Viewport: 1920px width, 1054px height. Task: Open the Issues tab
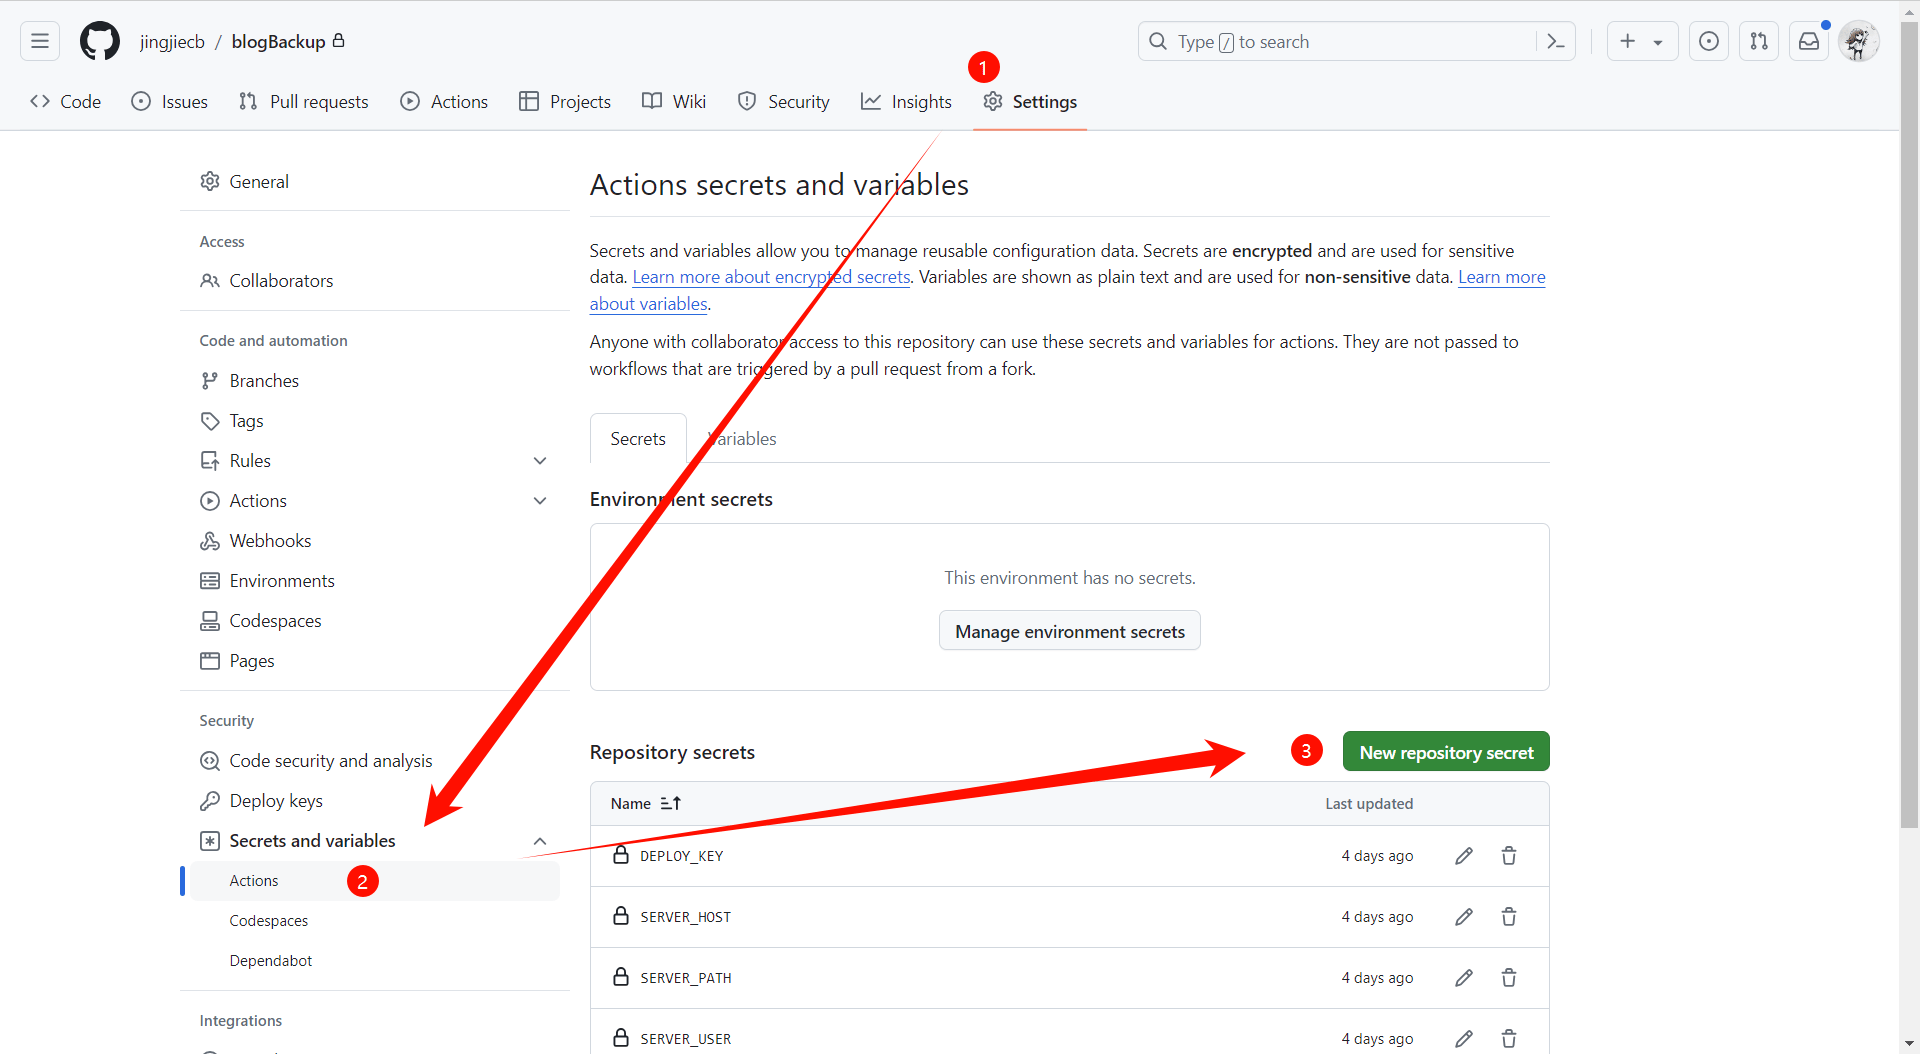[x=170, y=101]
